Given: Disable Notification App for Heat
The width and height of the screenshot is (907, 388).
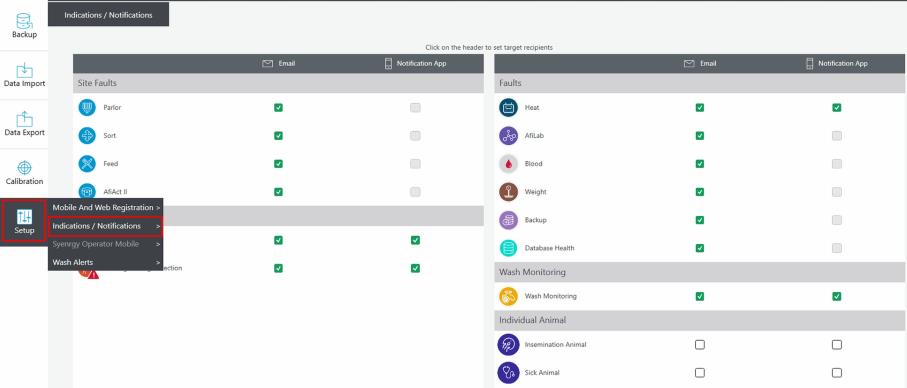Looking at the screenshot, I should point(836,108).
